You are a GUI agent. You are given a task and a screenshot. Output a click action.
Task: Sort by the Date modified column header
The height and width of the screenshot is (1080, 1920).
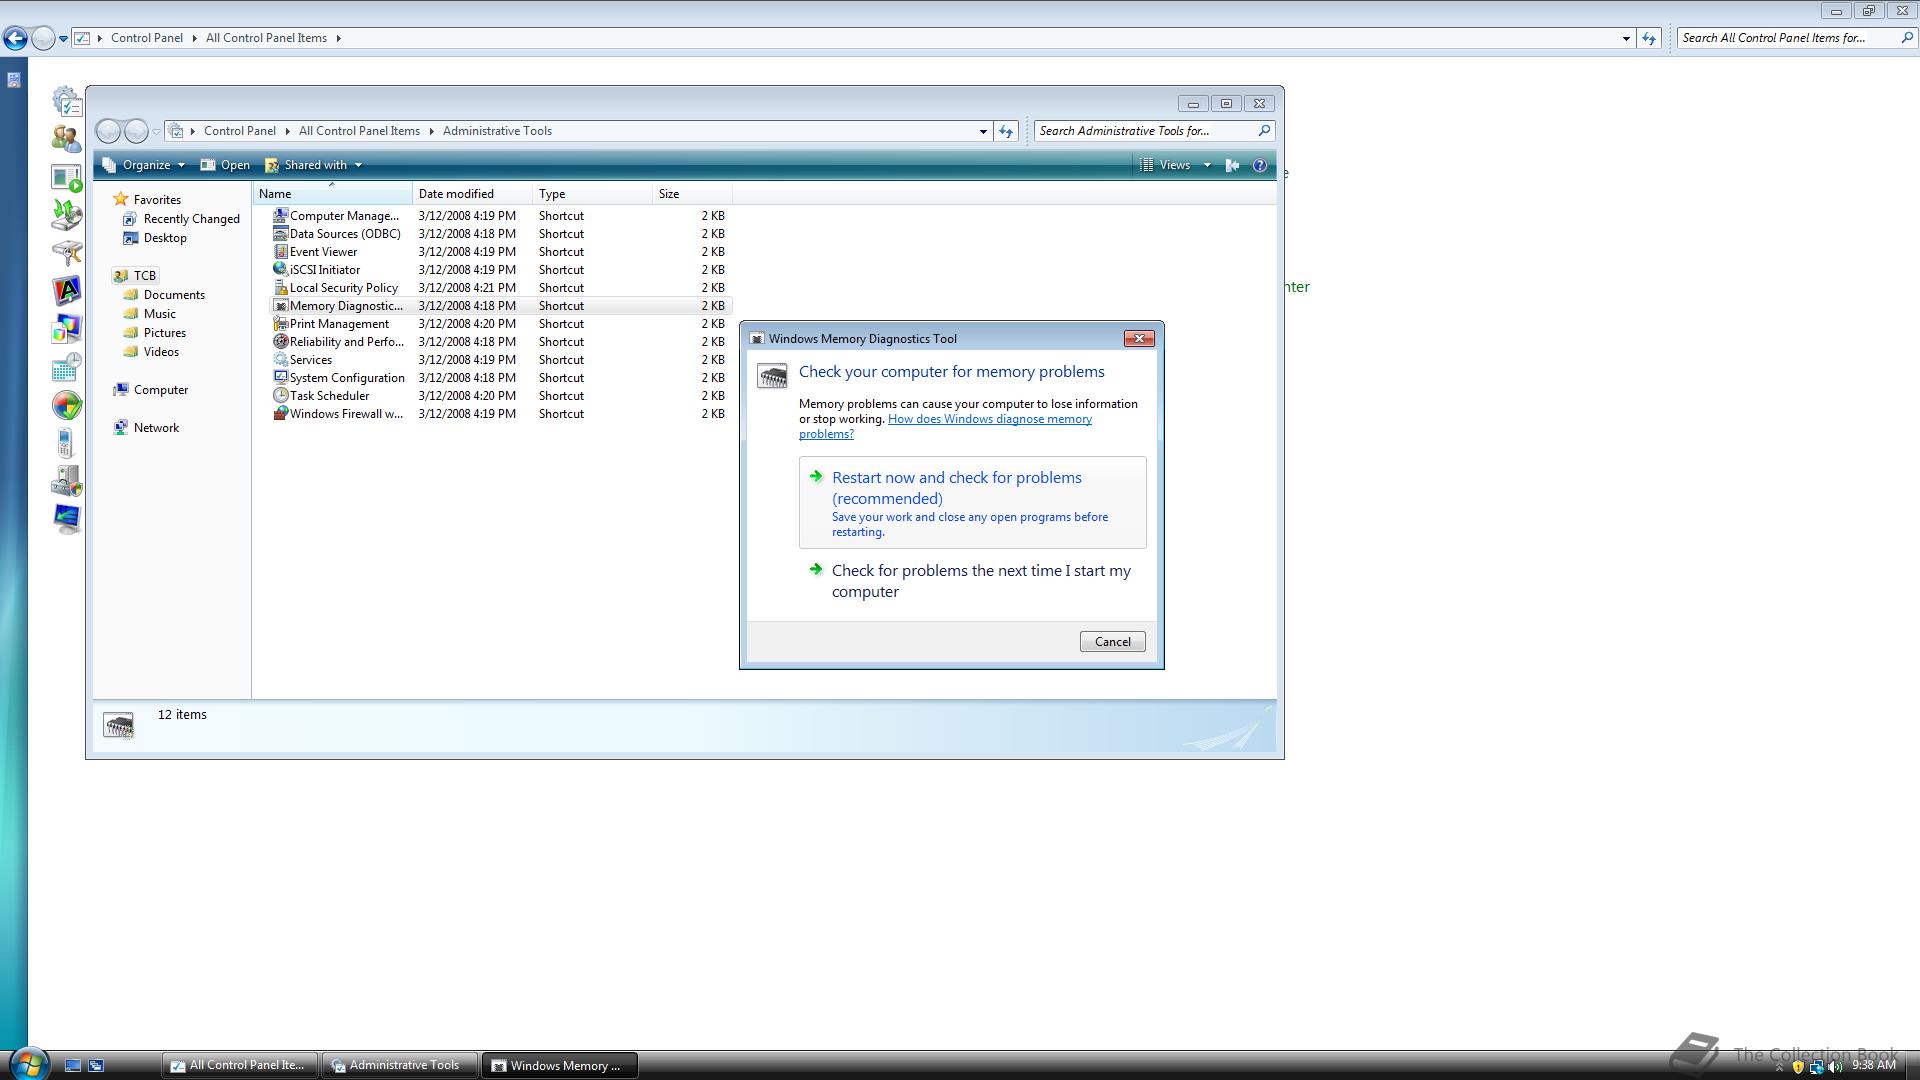472,194
